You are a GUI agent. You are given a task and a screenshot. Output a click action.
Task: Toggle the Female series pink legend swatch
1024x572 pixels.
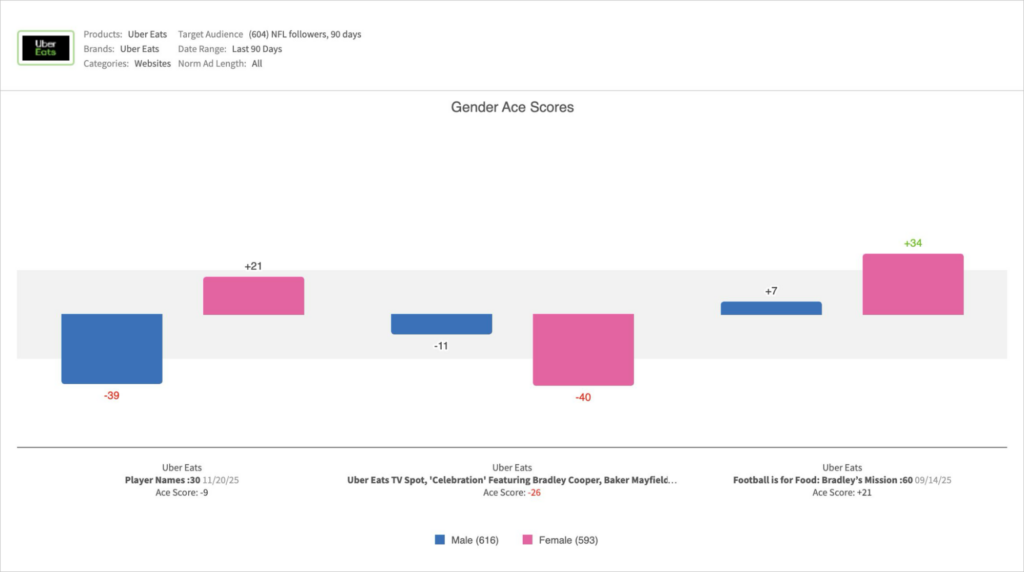point(529,540)
